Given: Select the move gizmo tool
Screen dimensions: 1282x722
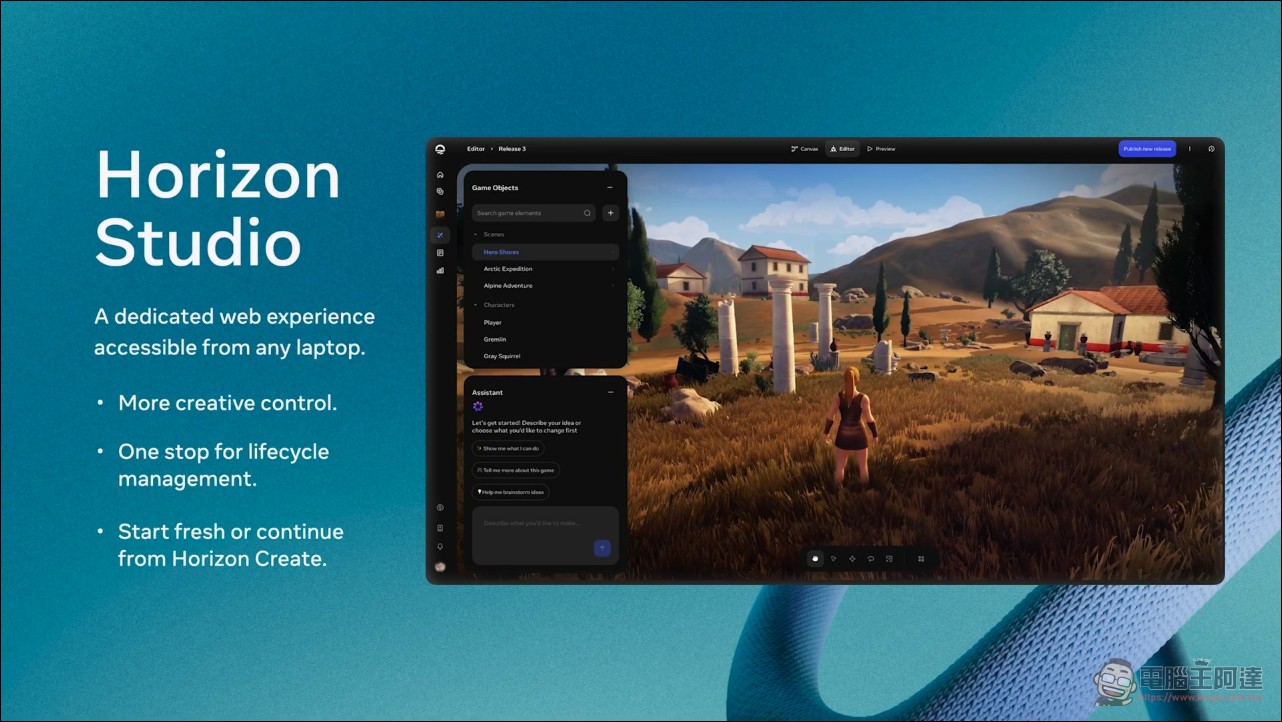Looking at the screenshot, I should tap(852, 559).
